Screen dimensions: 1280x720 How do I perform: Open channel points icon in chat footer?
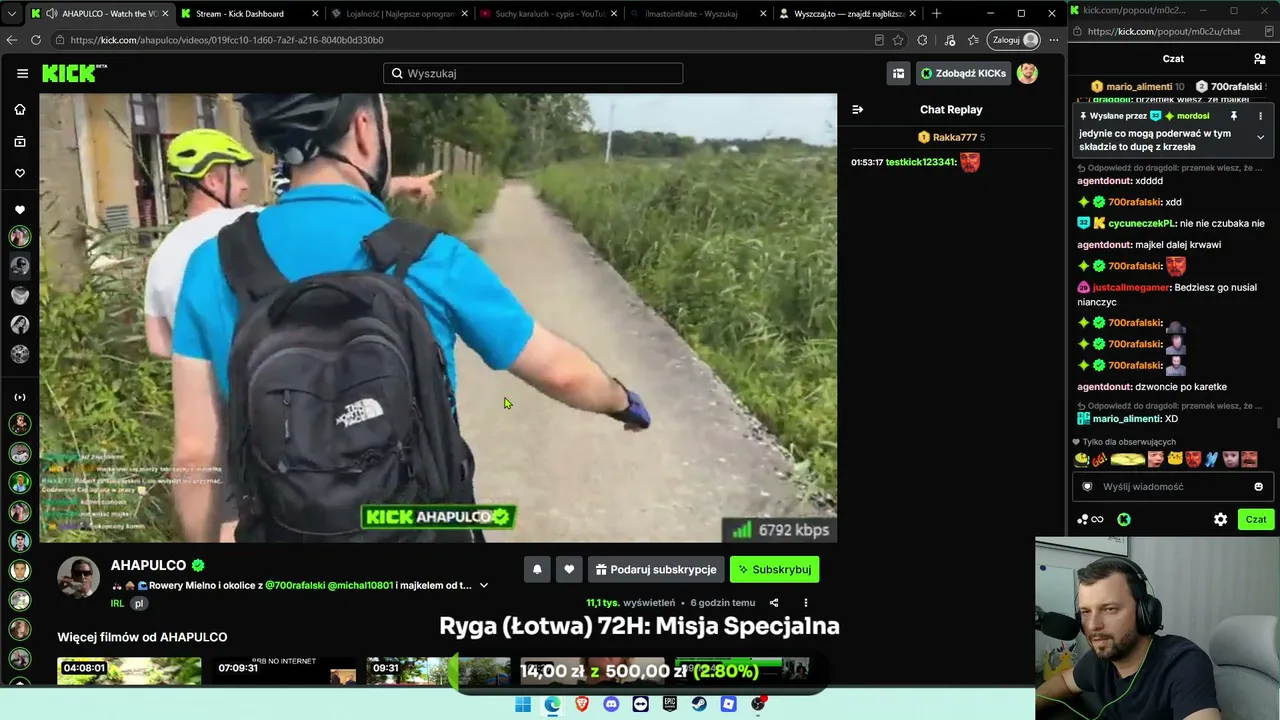(x=1090, y=519)
